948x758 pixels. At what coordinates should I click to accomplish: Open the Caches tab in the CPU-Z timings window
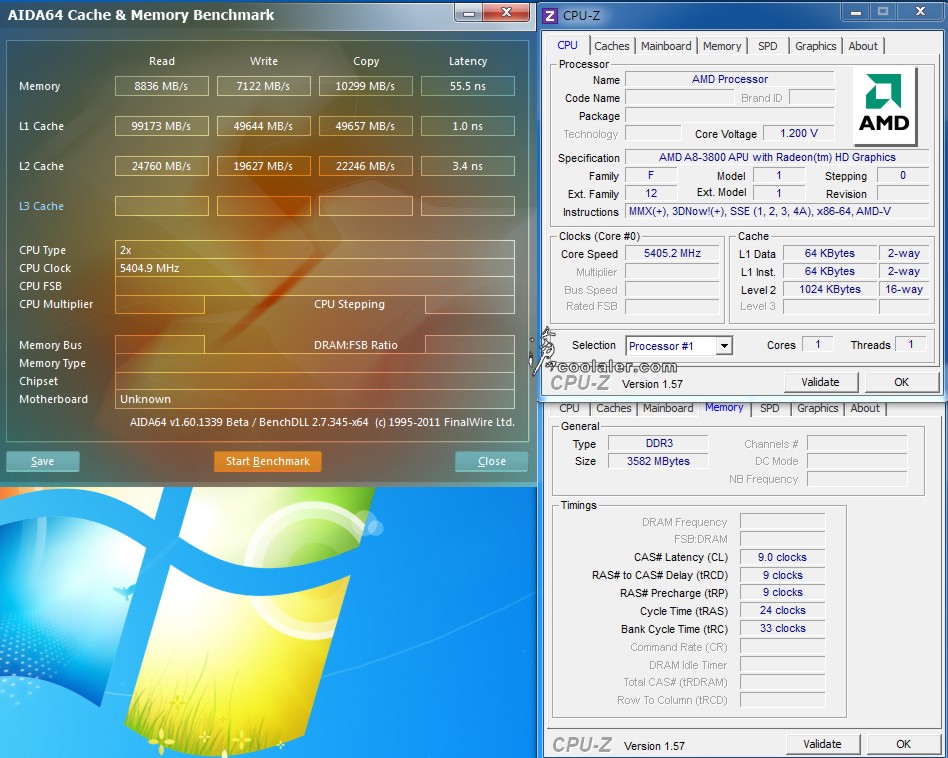point(614,408)
